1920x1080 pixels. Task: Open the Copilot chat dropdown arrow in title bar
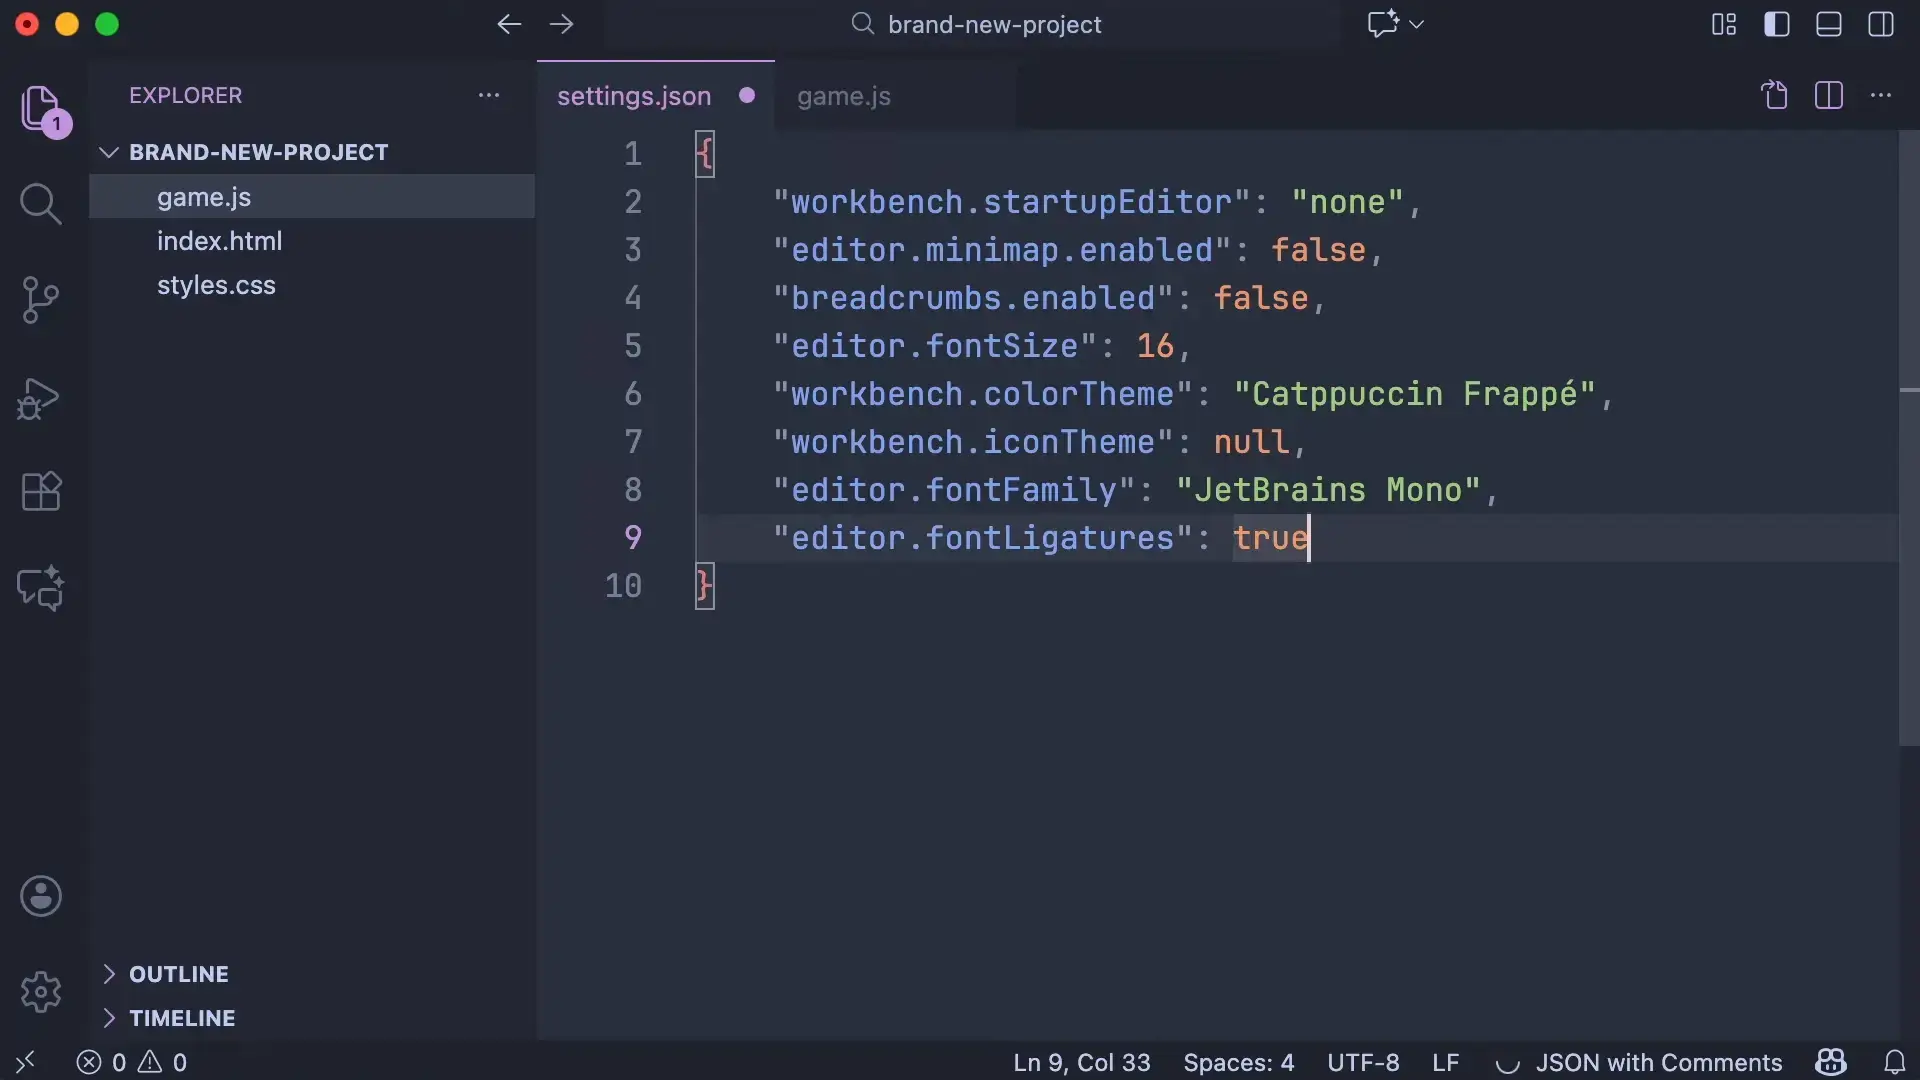(x=1416, y=24)
